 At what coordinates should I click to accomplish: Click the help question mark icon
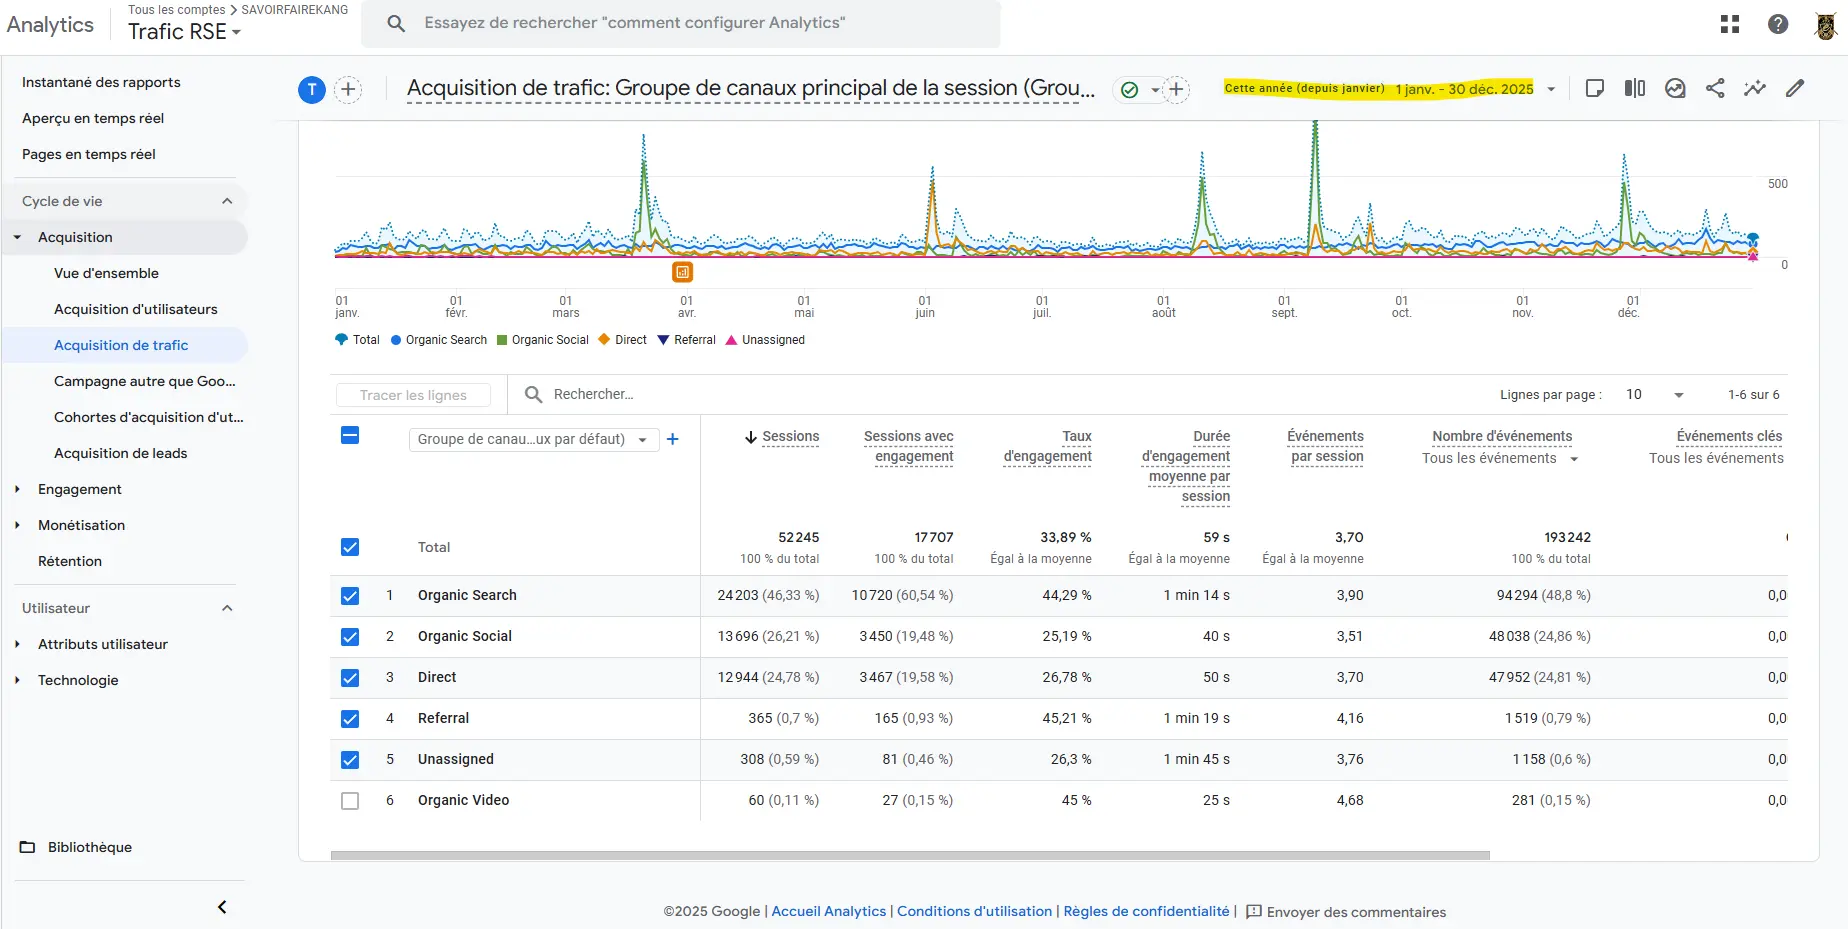point(1778,24)
